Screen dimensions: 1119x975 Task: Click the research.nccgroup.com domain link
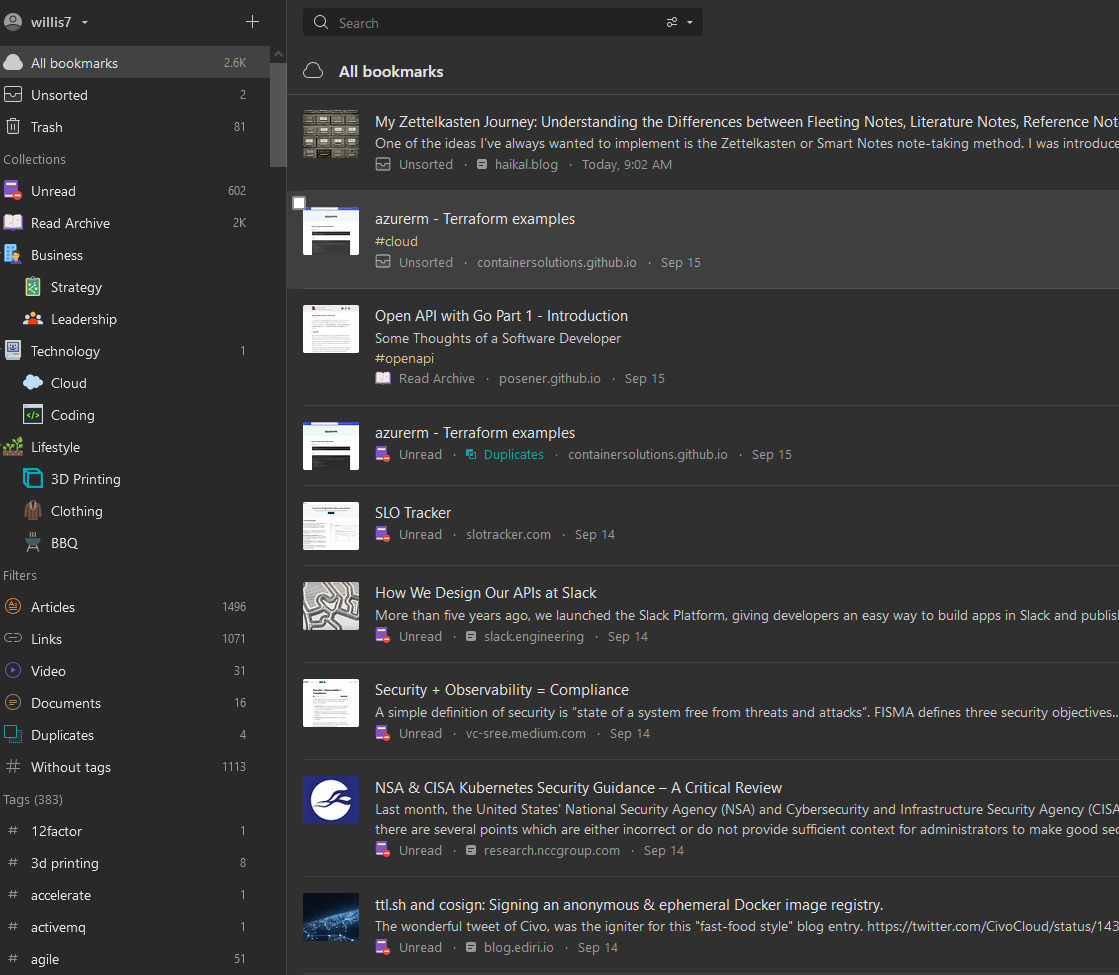click(x=552, y=851)
